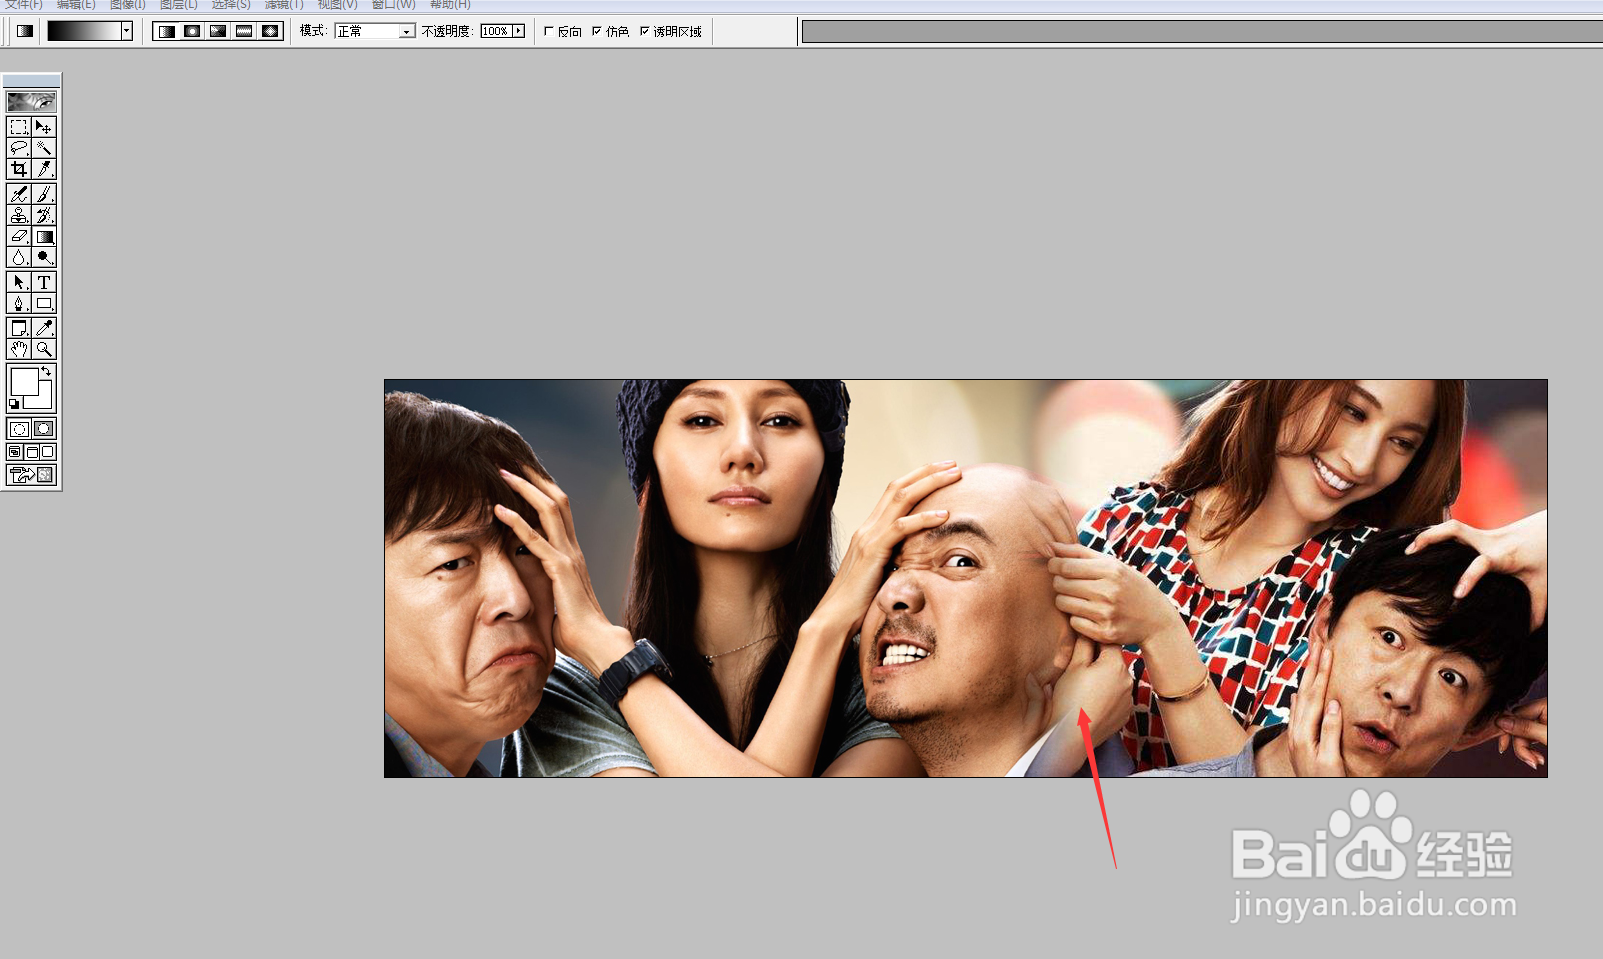Switch to Full Screen with menu bar
This screenshot has width=1603, height=959.
31,452
